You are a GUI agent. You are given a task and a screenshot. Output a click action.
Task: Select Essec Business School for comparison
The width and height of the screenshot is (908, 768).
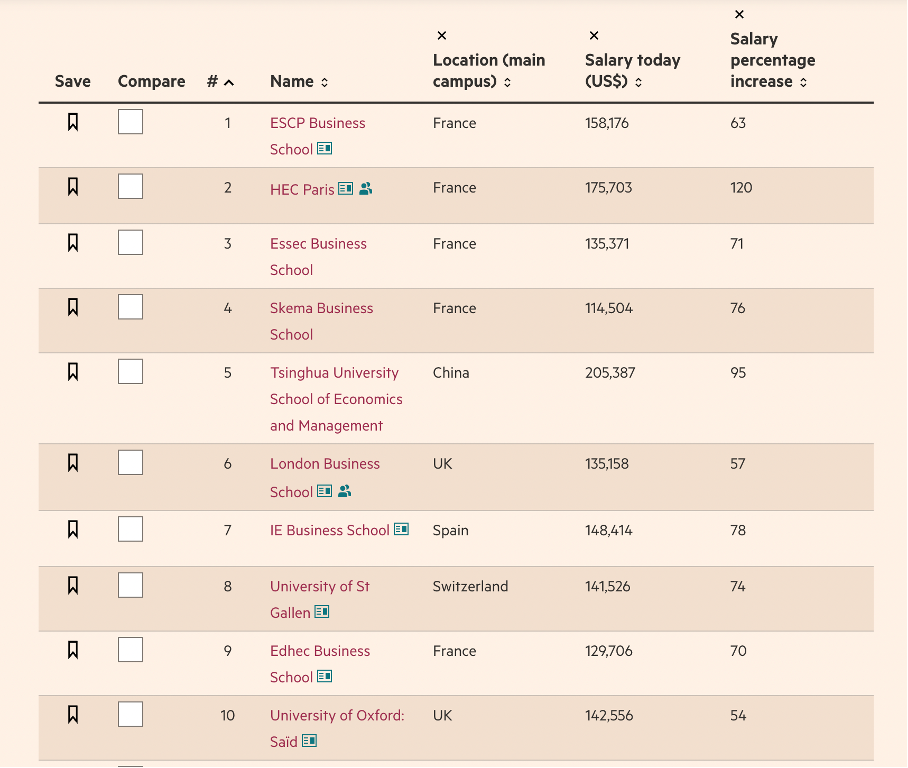(130, 243)
